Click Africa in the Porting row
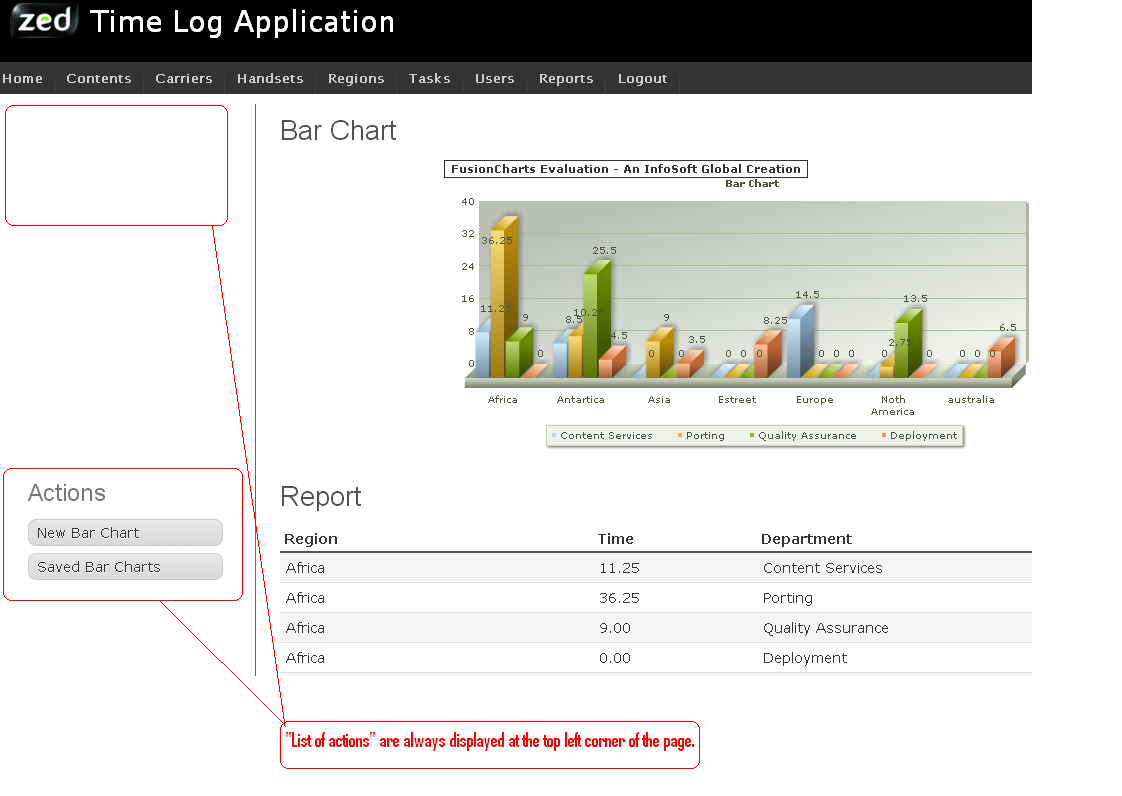This screenshot has height=796, width=1122. (305, 598)
